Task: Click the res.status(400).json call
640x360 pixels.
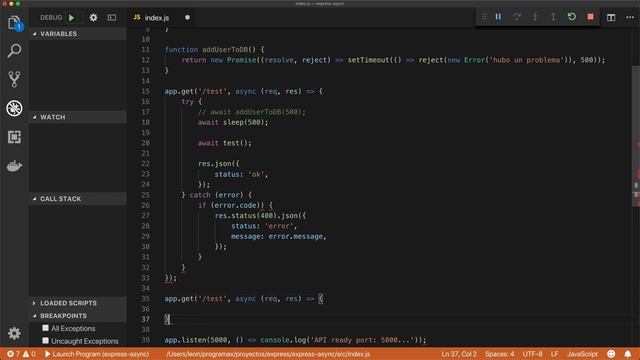Action: [x=260, y=216]
